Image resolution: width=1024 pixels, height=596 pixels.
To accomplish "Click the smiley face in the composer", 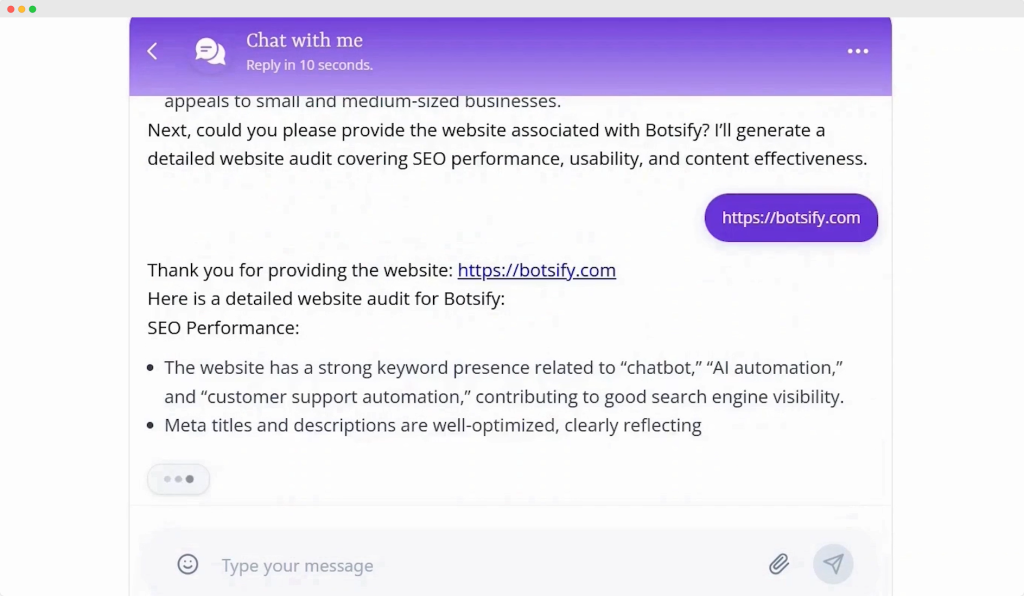I will click(188, 564).
